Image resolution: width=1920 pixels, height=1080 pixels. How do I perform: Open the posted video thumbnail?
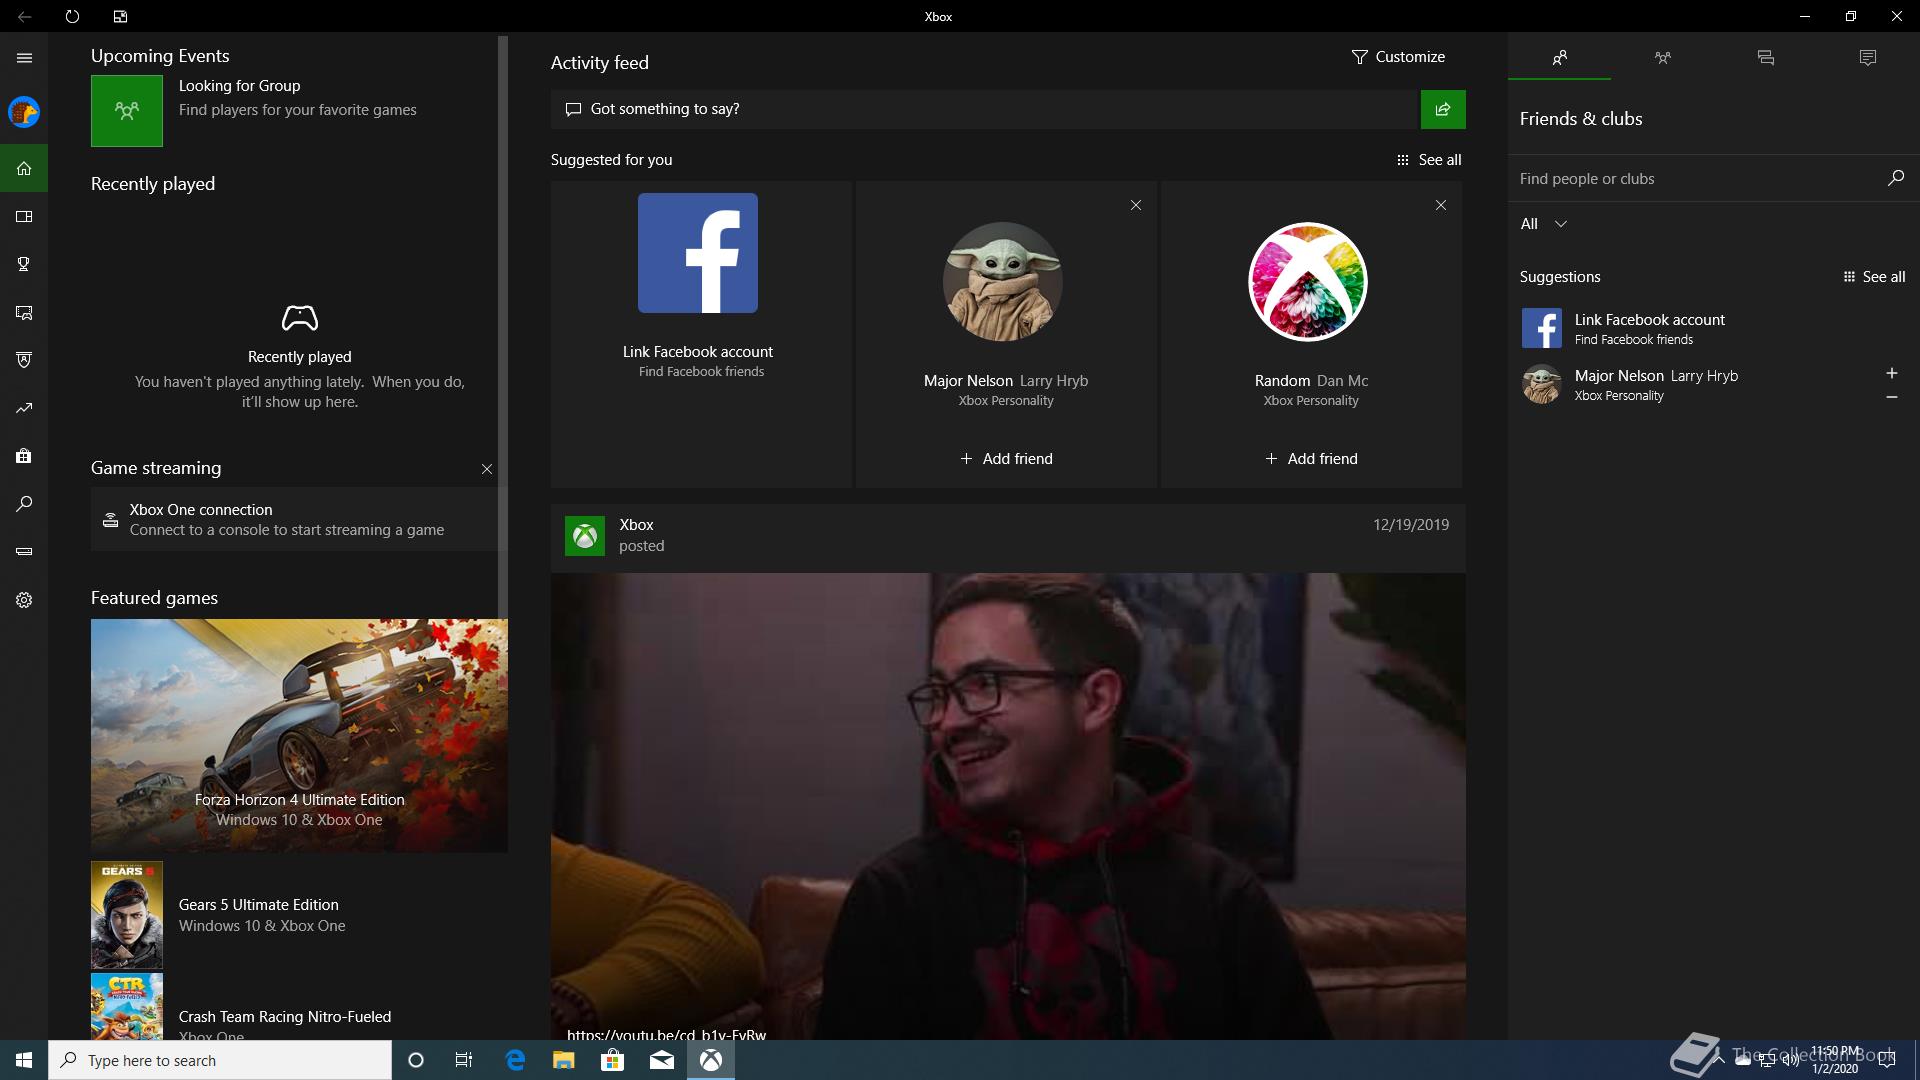click(1008, 806)
